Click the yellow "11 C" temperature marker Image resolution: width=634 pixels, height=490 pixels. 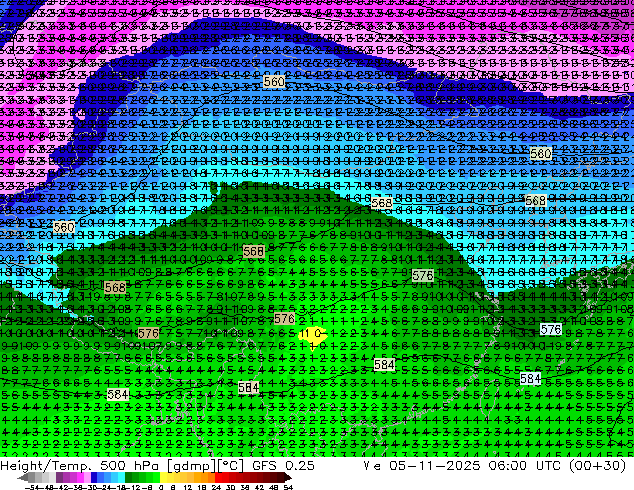tap(313, 335)
